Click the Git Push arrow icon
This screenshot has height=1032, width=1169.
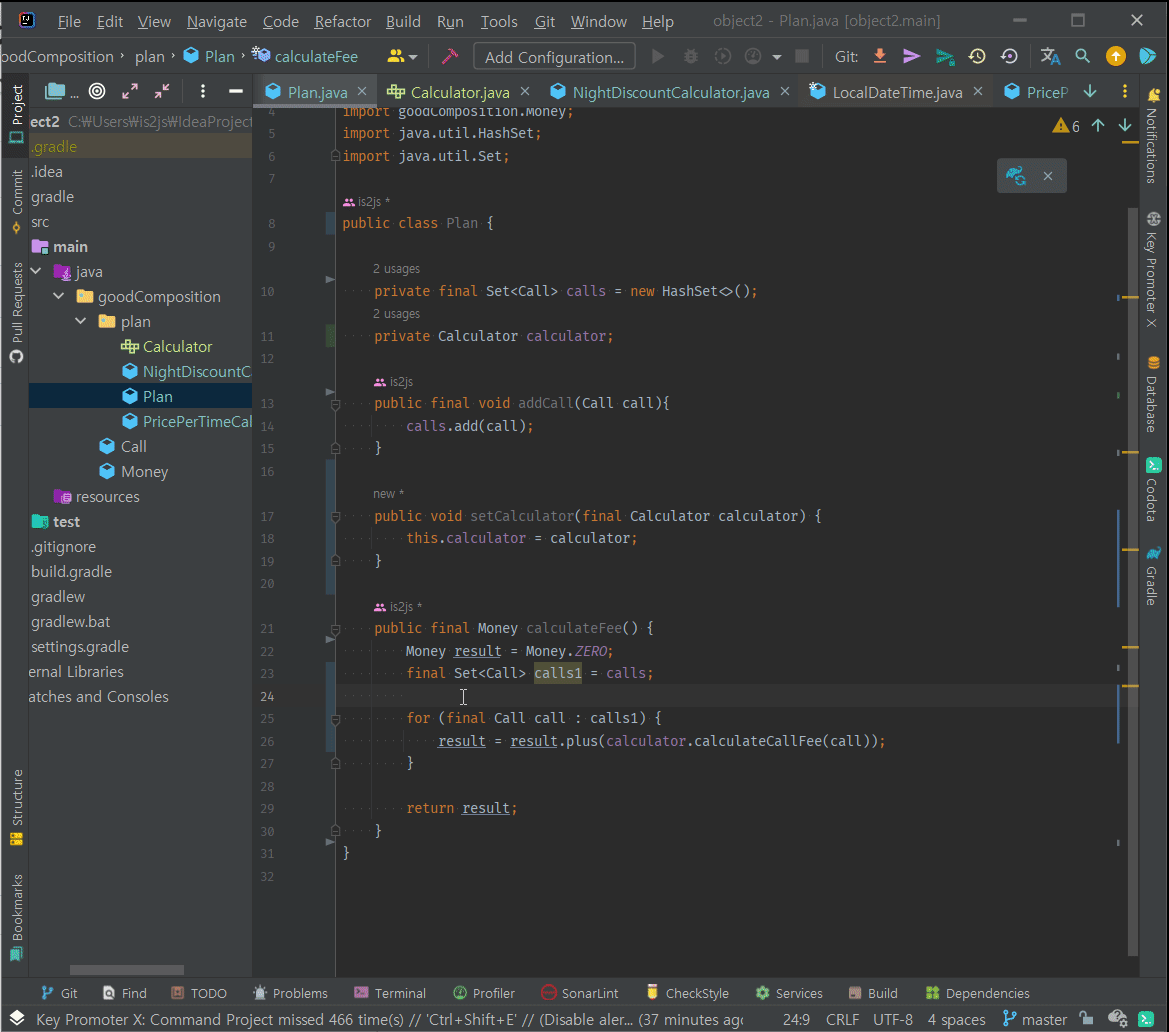(x=944, y=57)
